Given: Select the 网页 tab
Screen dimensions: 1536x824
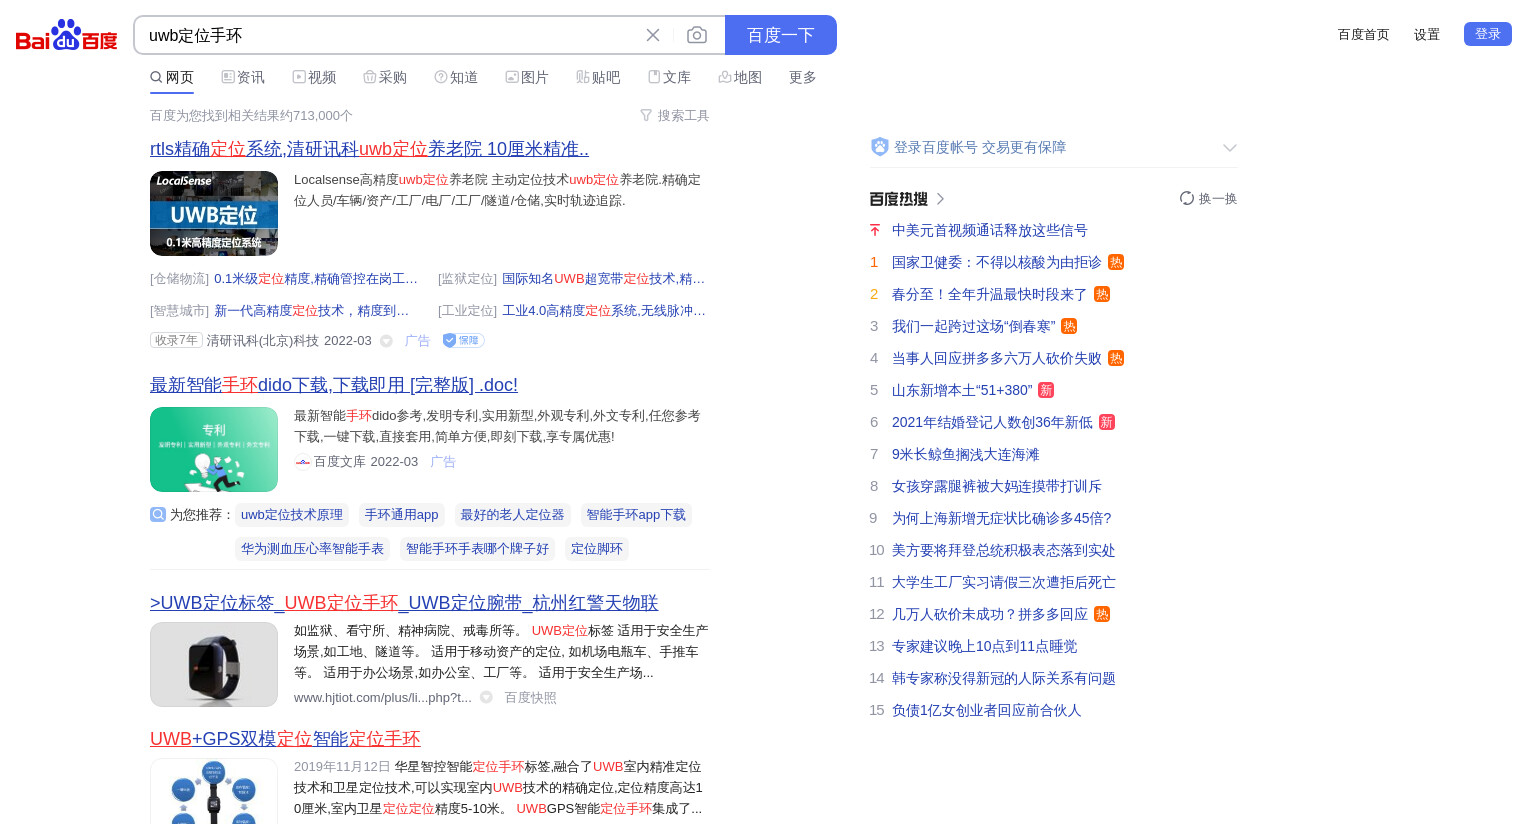Looking at the screenshot, I should [172, 77].
